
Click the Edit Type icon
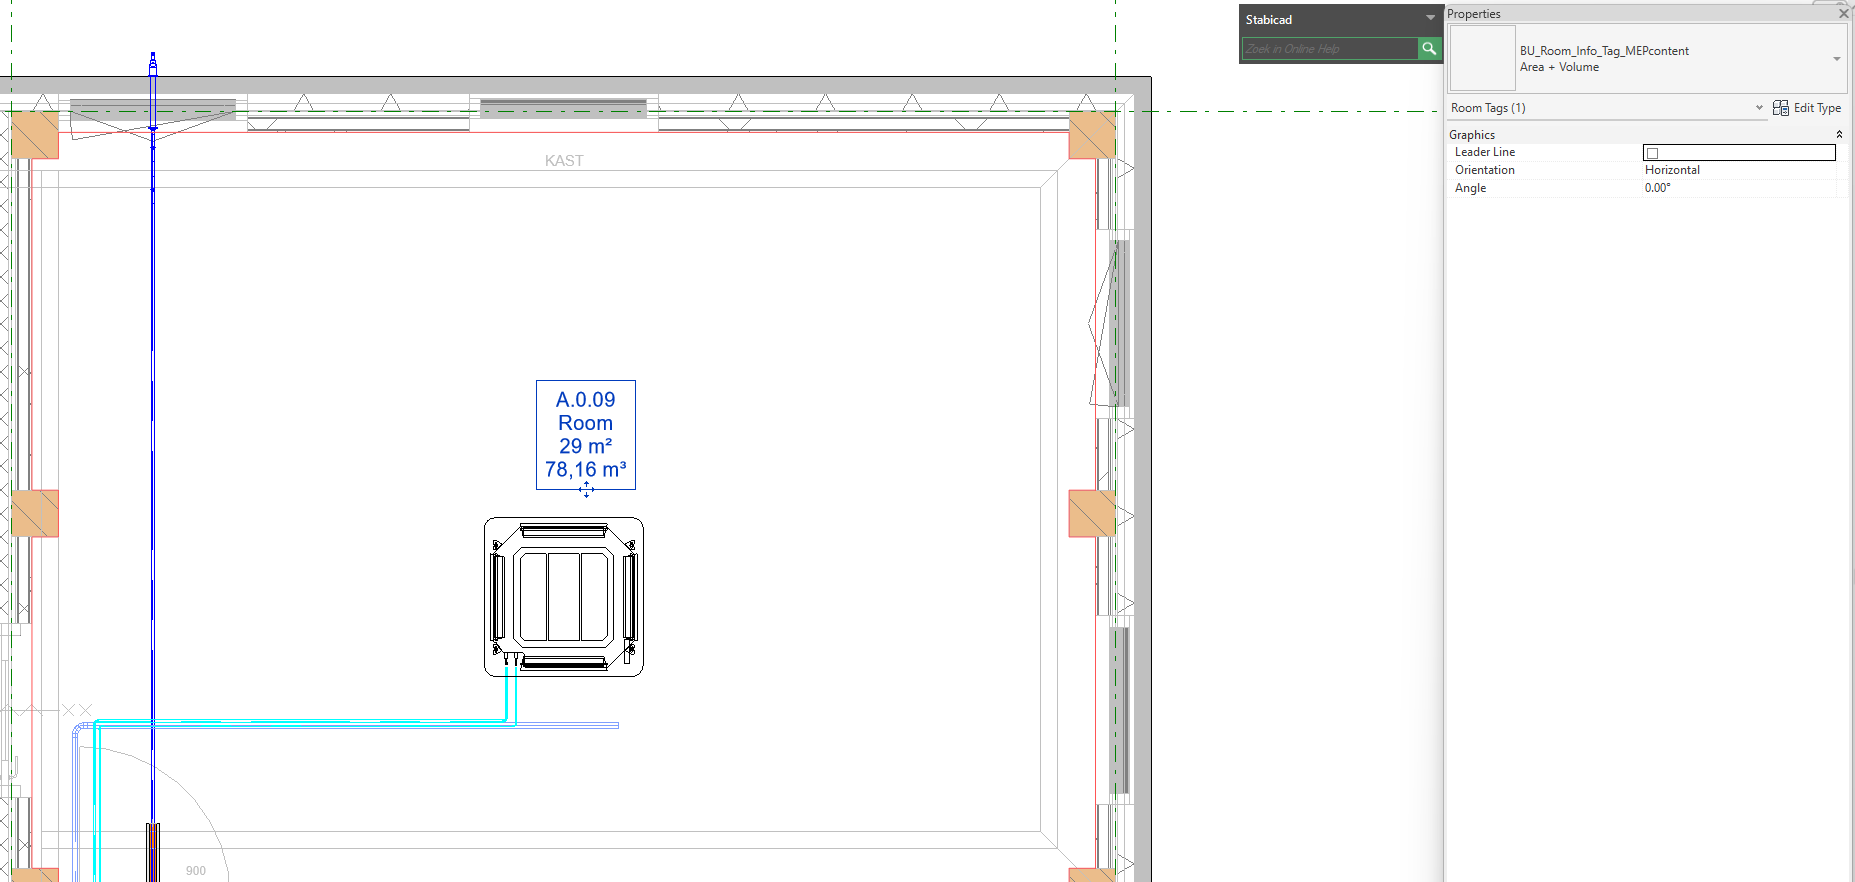click(x=1781, y=108)
